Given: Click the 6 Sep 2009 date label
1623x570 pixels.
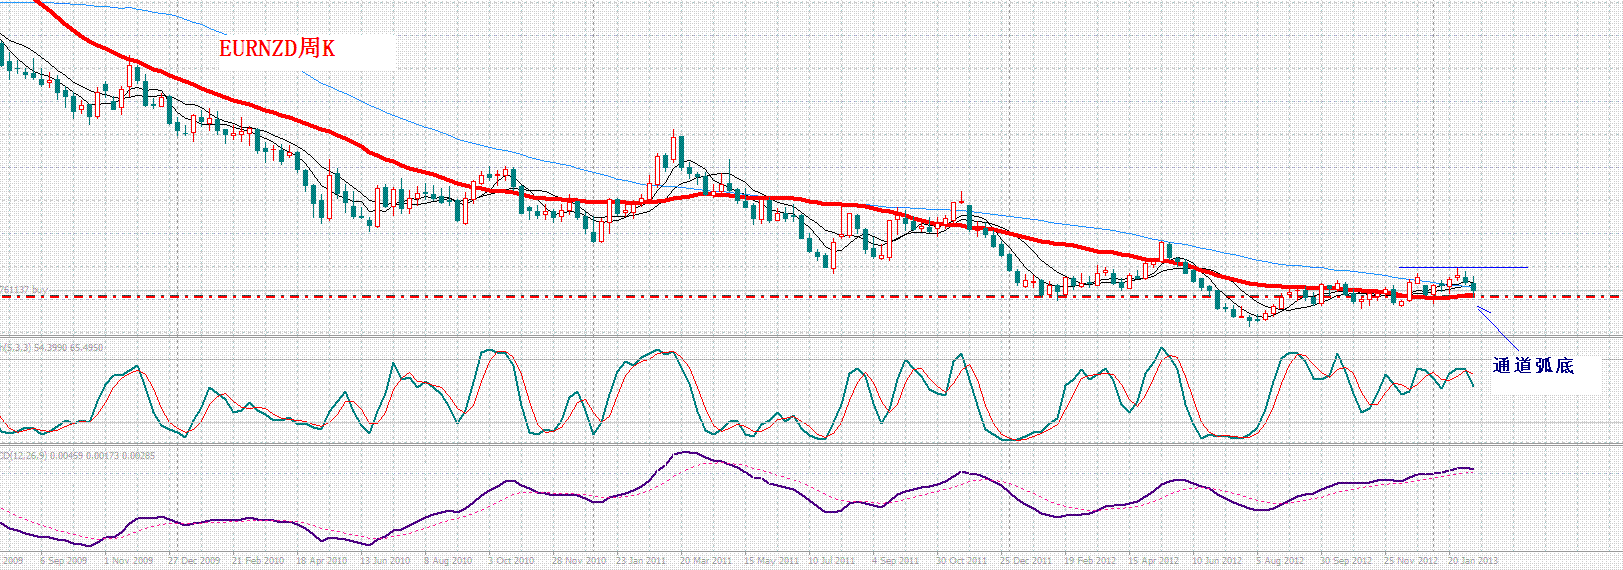Looking at the screenshot, I should point(64,561).
